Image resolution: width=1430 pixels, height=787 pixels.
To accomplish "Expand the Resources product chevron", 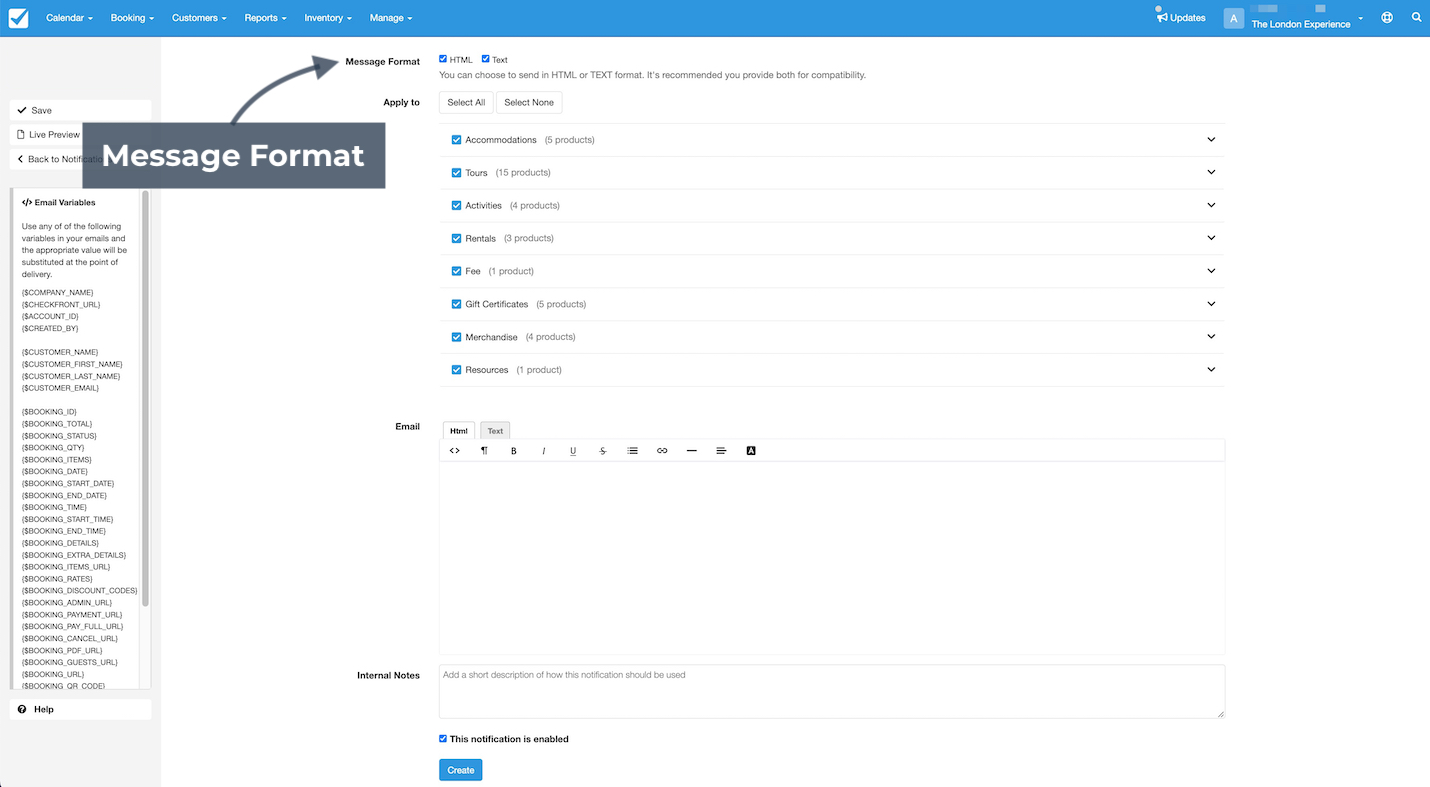I will point(1211,369).
